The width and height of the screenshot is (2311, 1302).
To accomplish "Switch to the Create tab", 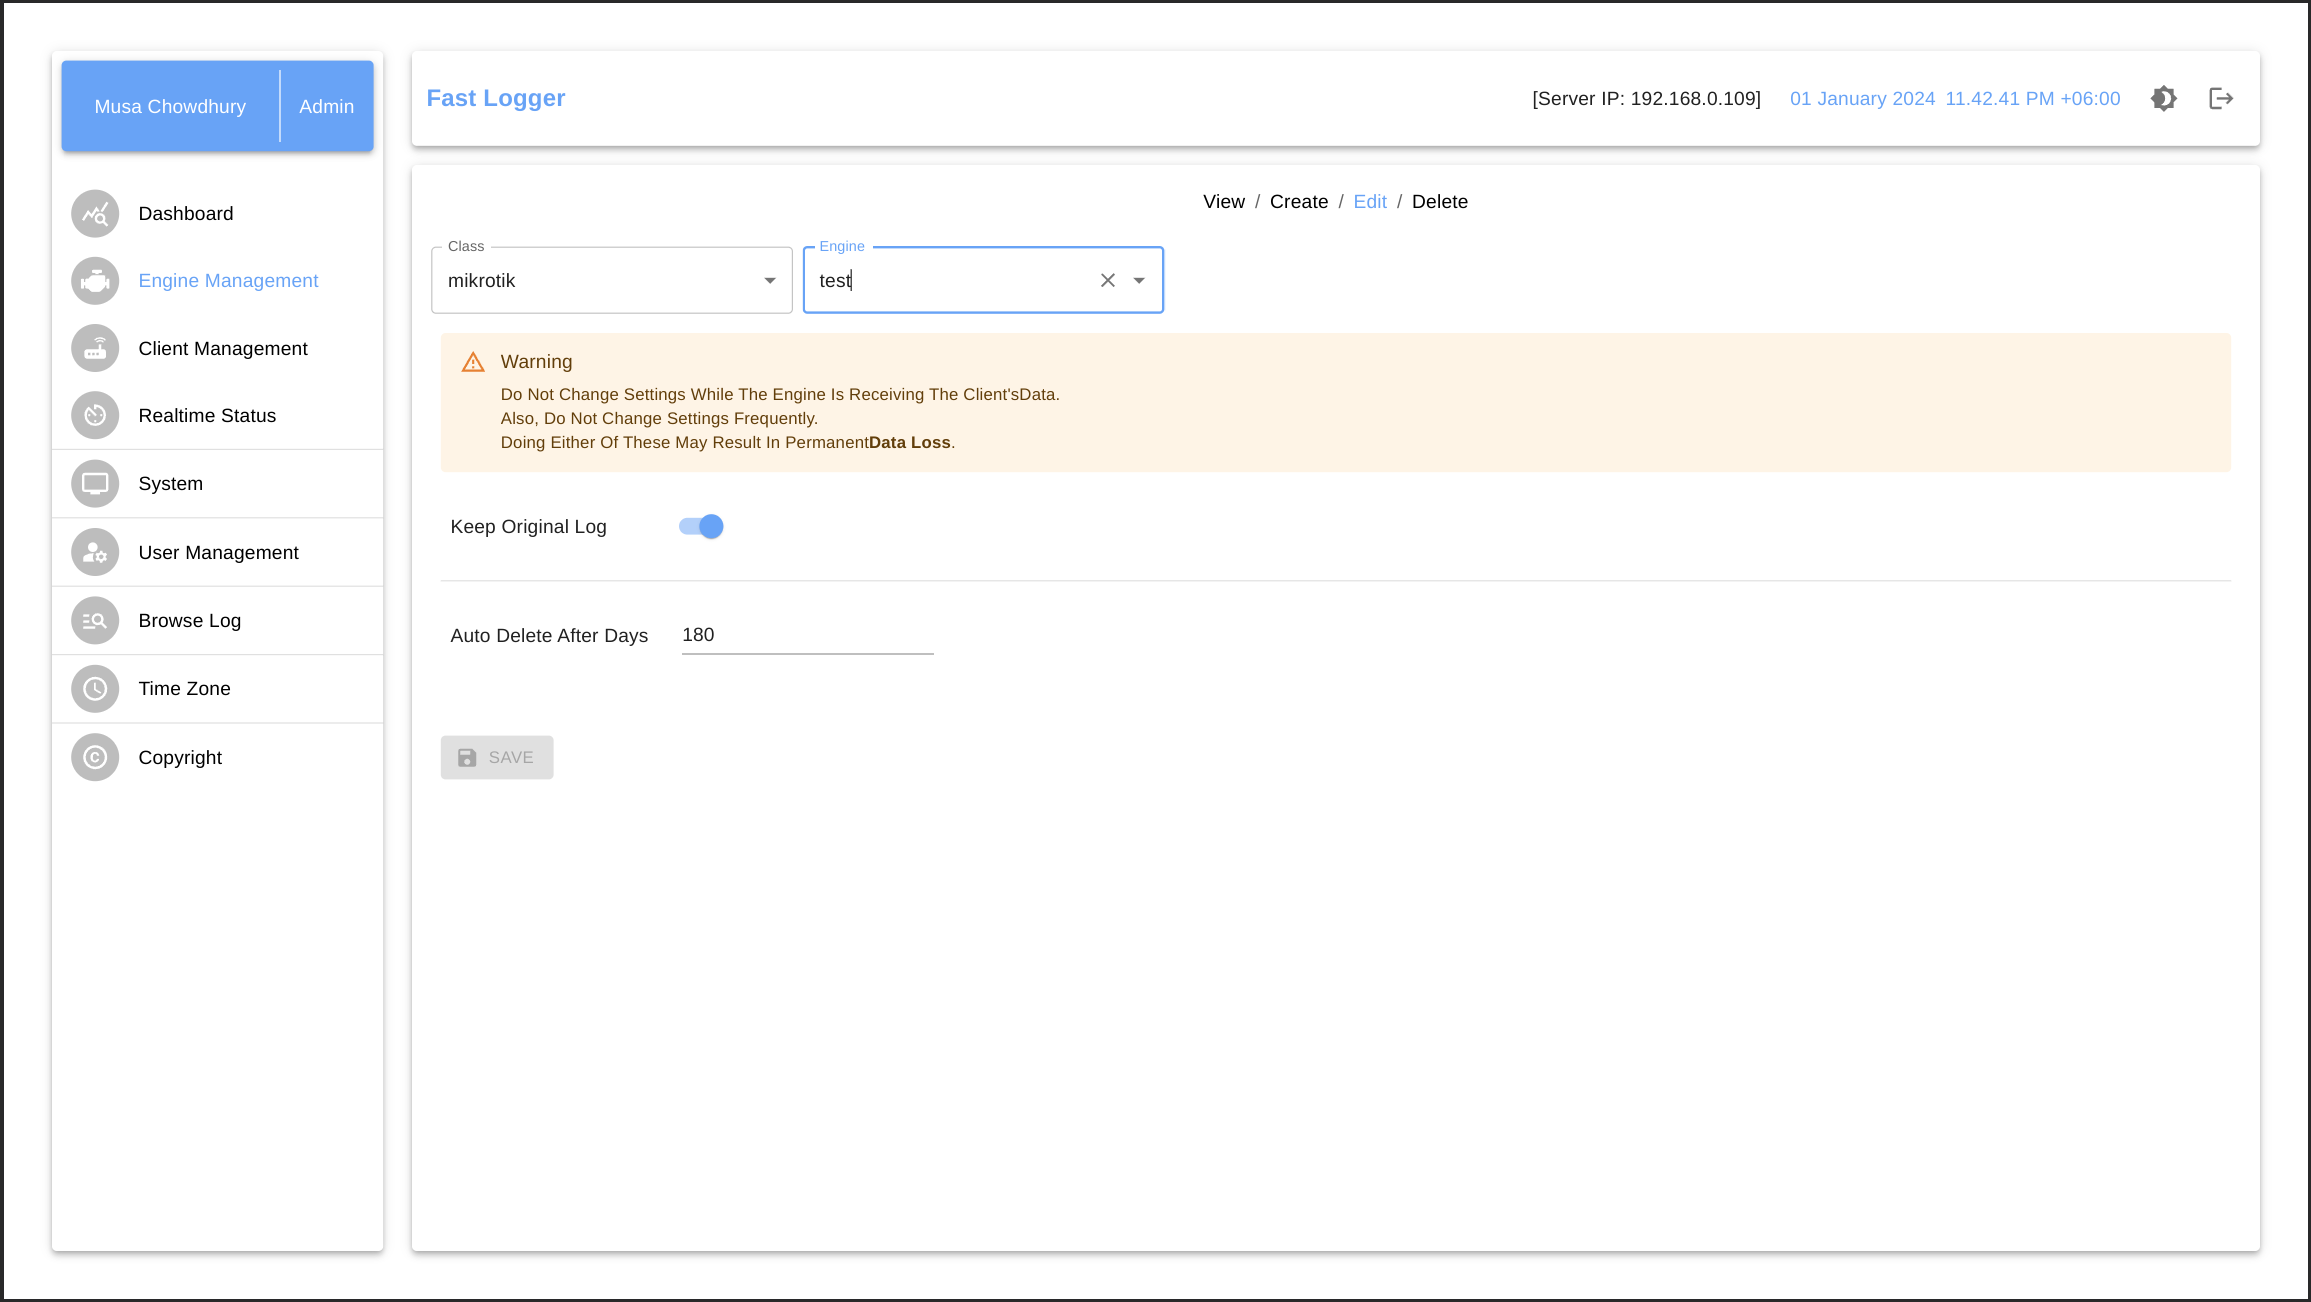I will coord(1298,202).
